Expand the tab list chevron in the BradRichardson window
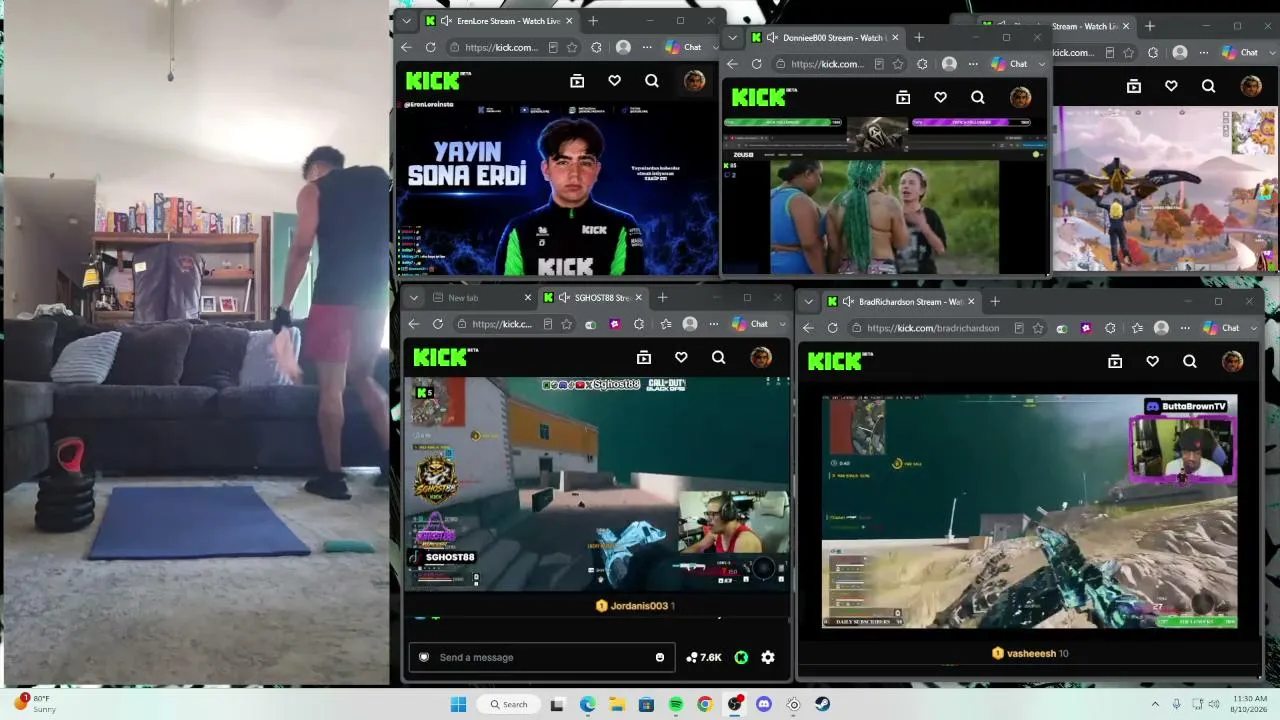1280x720 pixels. [808, 302]
